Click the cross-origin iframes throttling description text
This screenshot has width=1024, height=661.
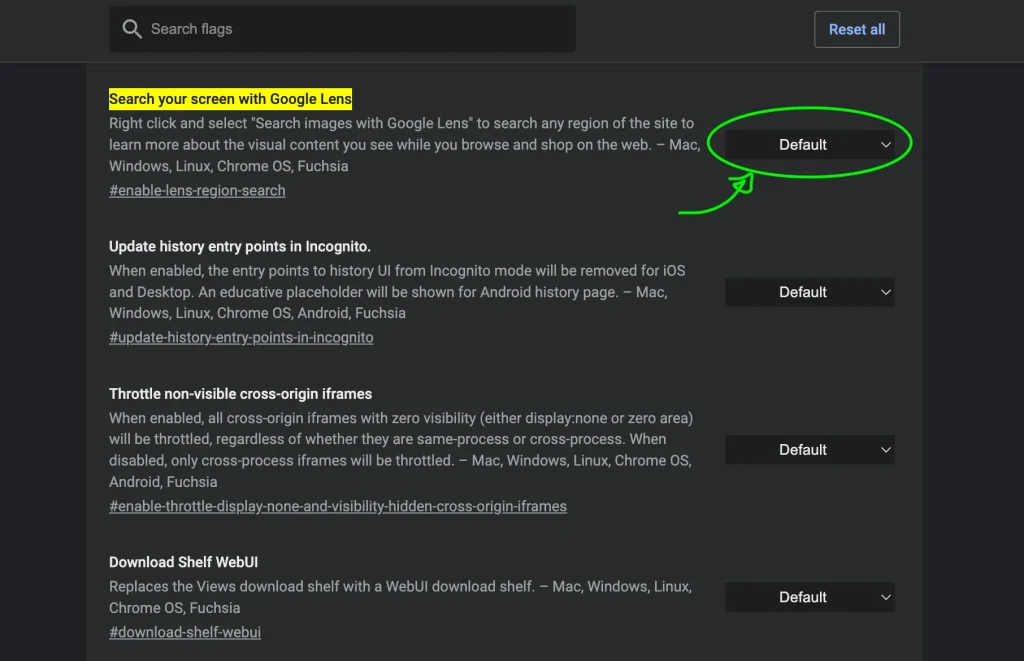point(401,449)
